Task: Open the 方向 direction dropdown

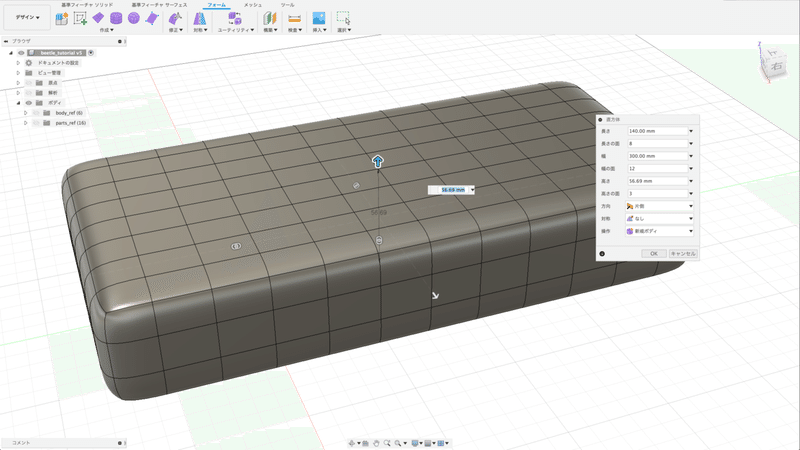Action: click(660, 205)
